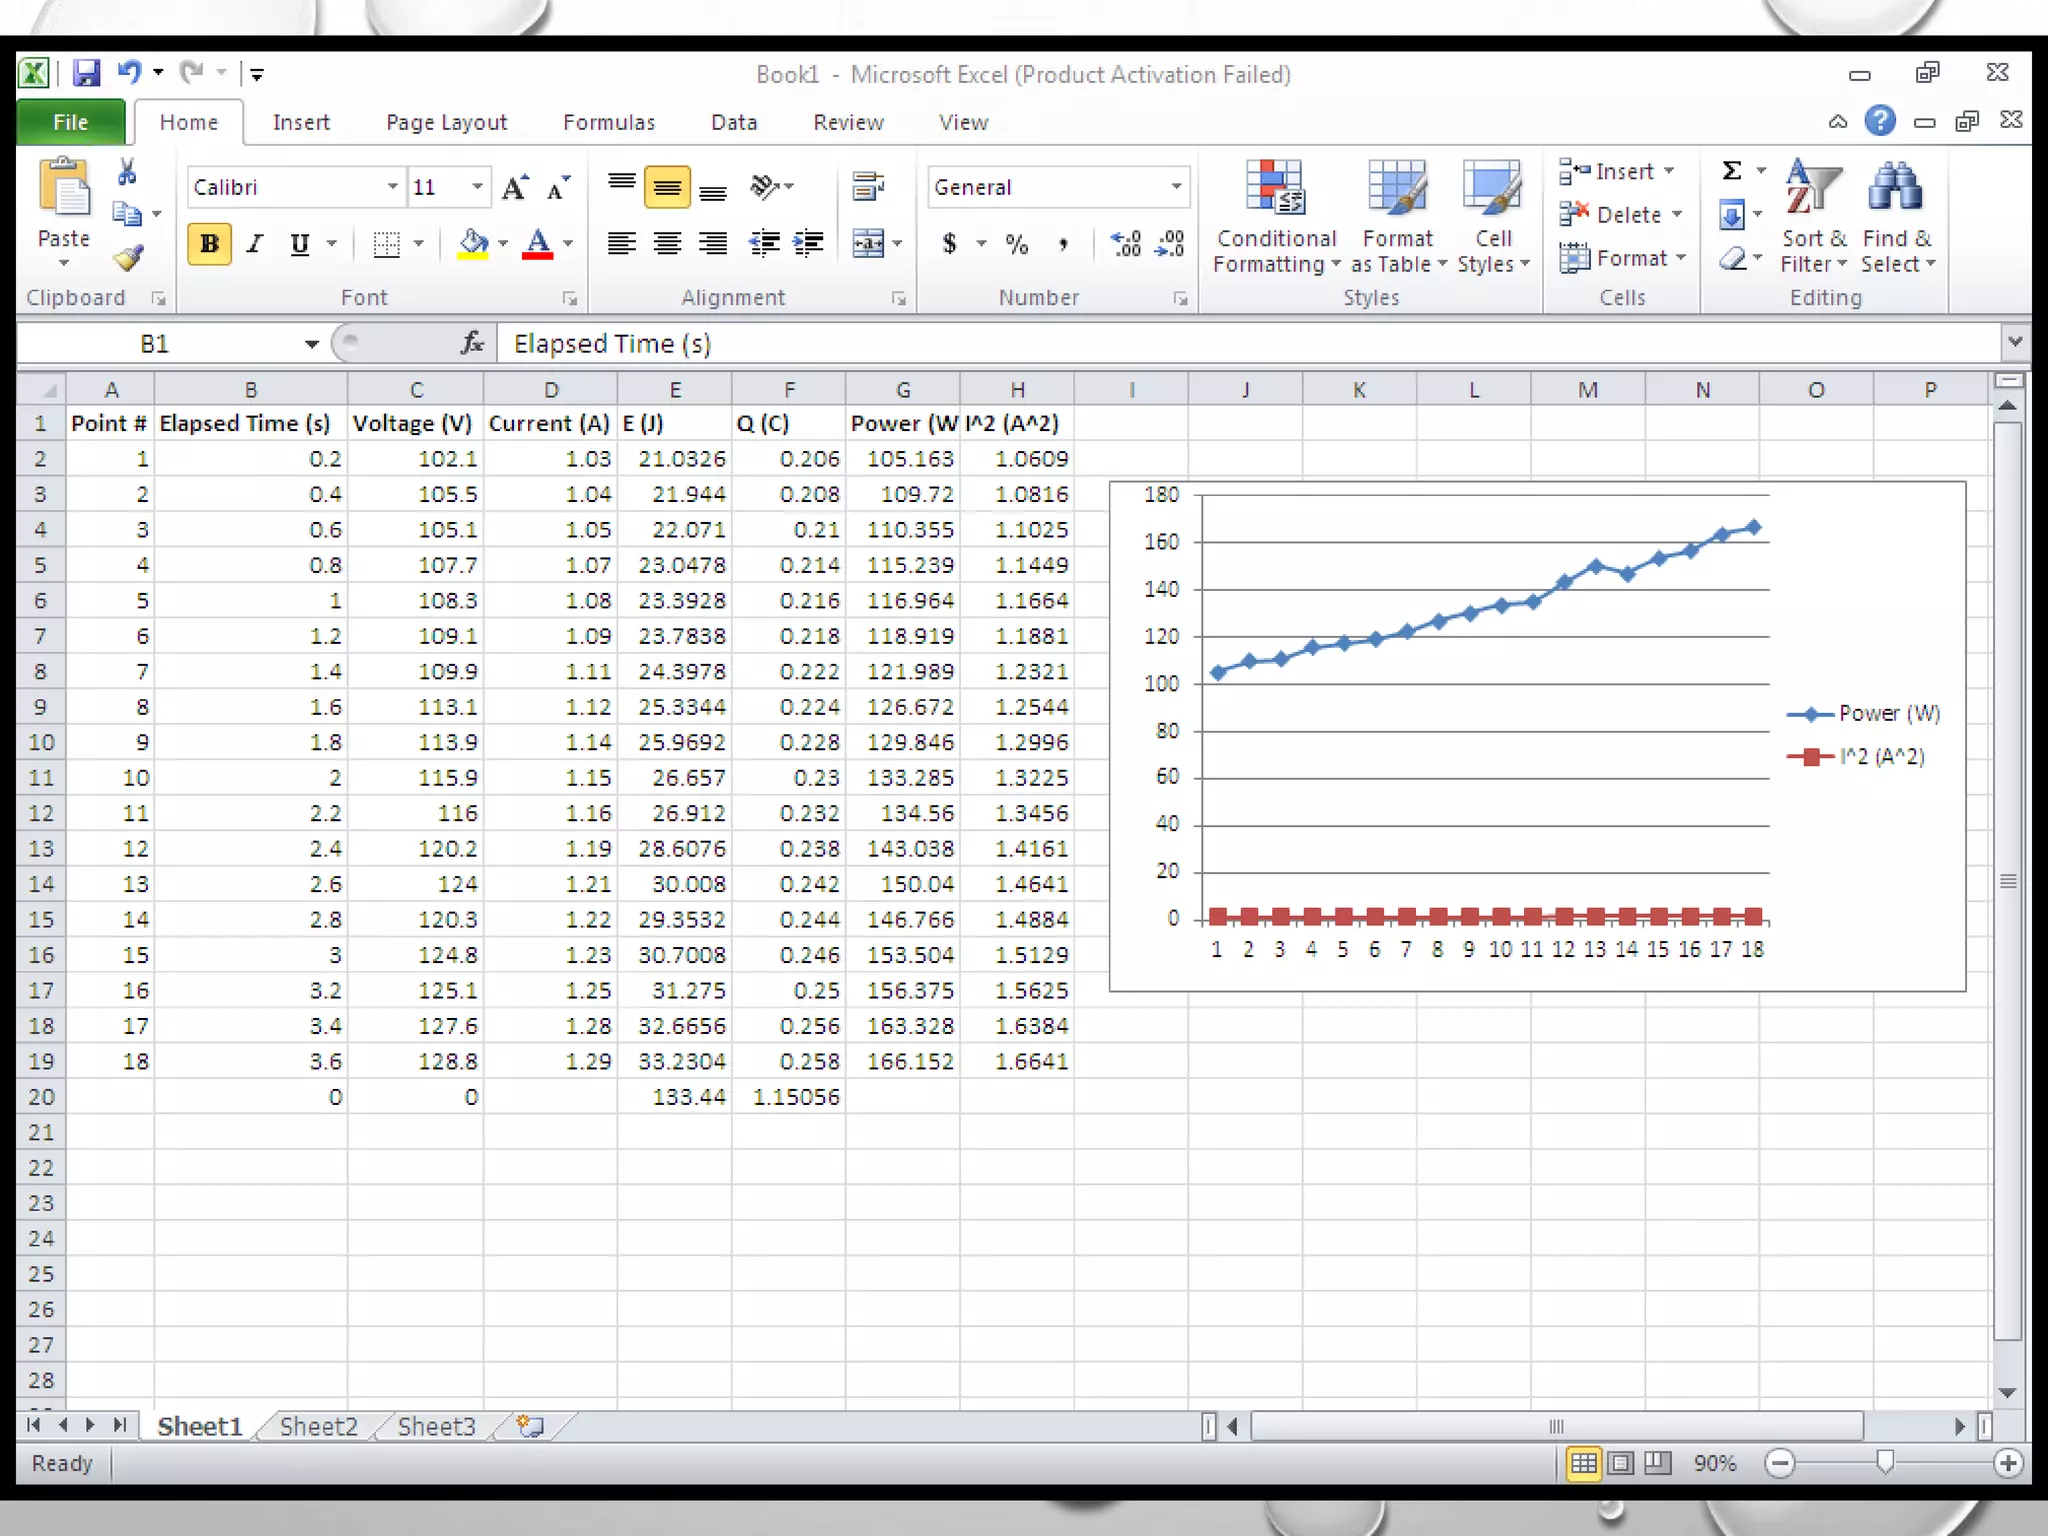Open the Name Box dropdown arrow
The width and height of the screenshot is (2048, 1536).
tap(312, 344)
